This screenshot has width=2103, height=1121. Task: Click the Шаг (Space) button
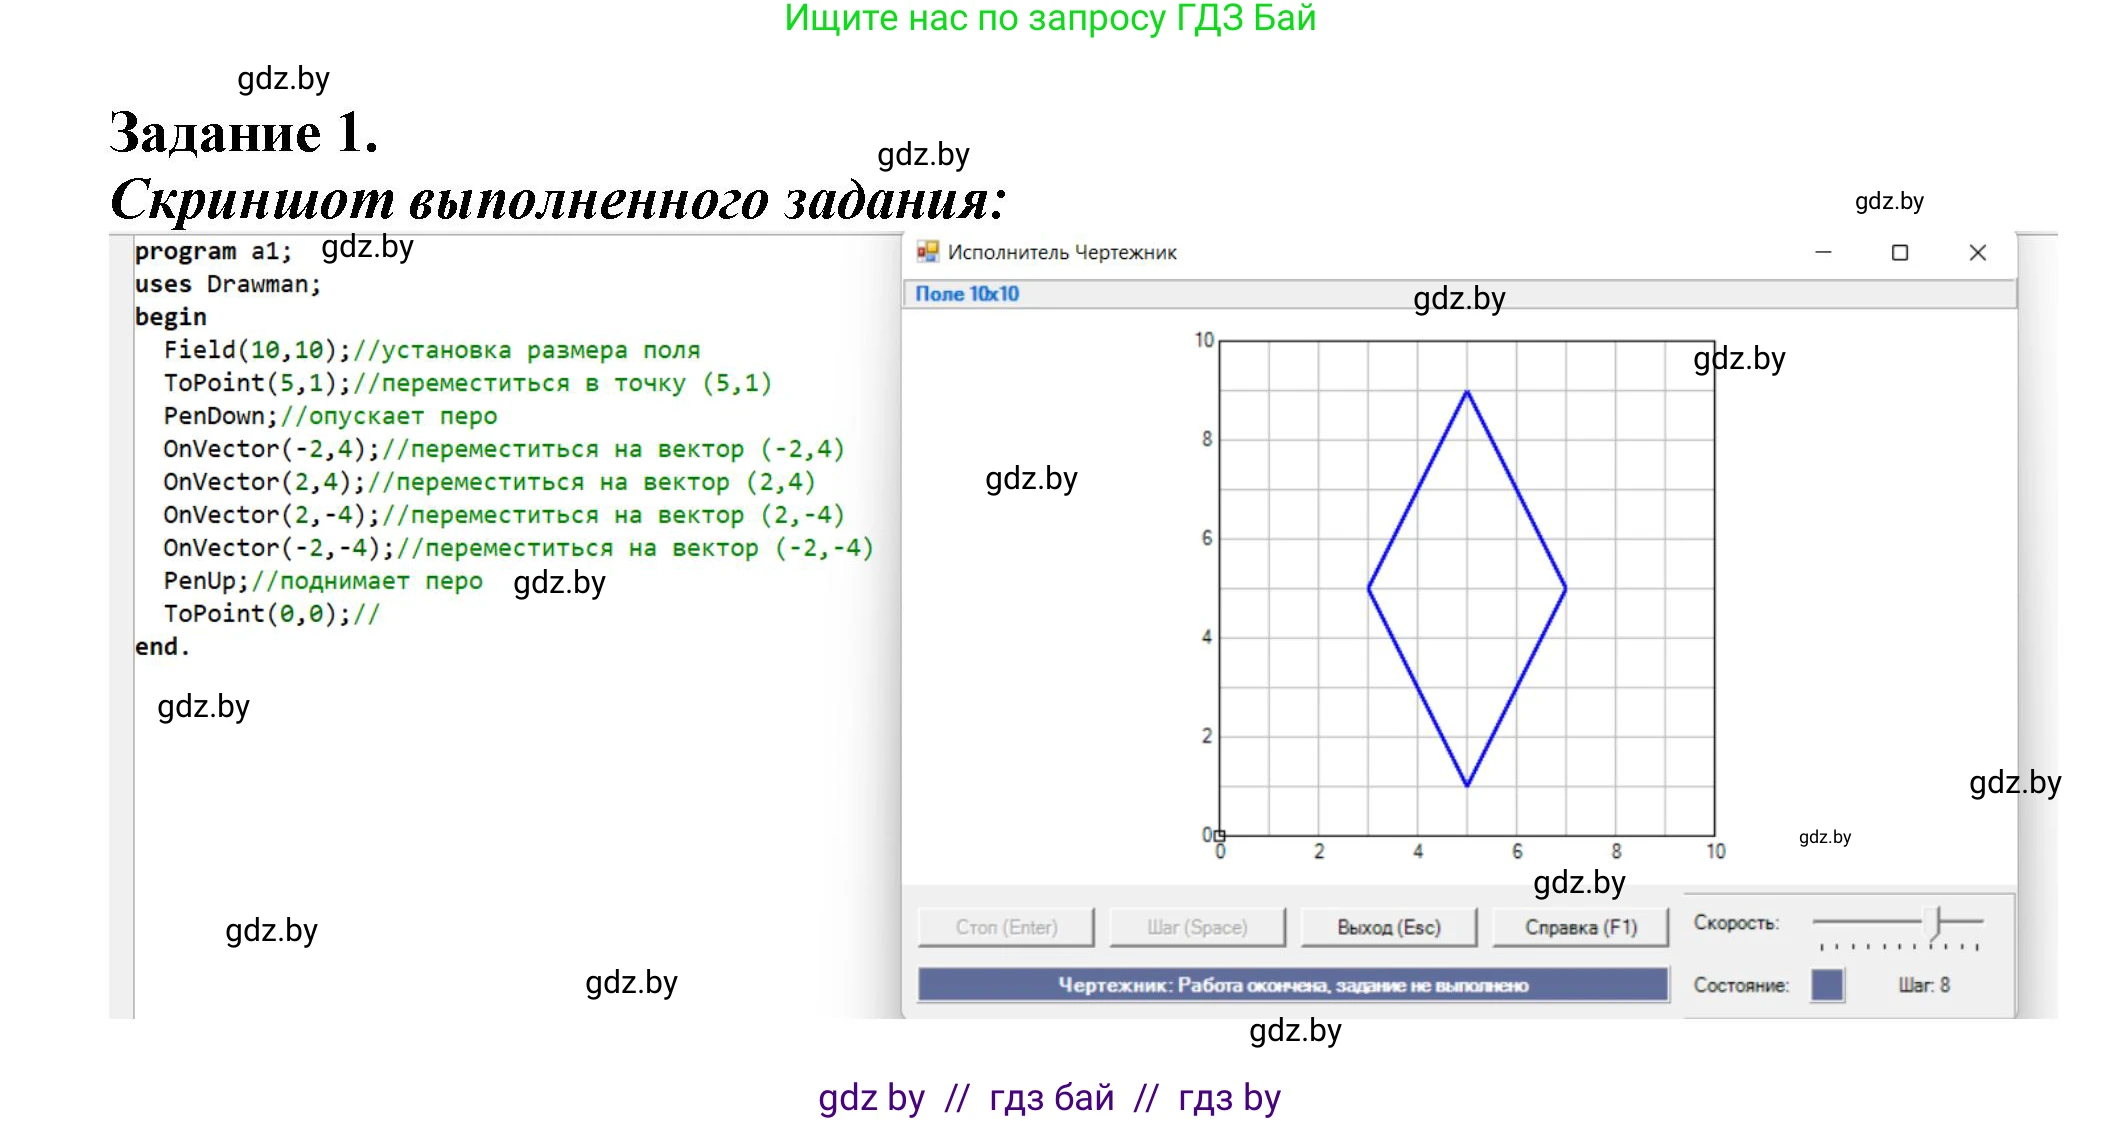click(1196, 926)
